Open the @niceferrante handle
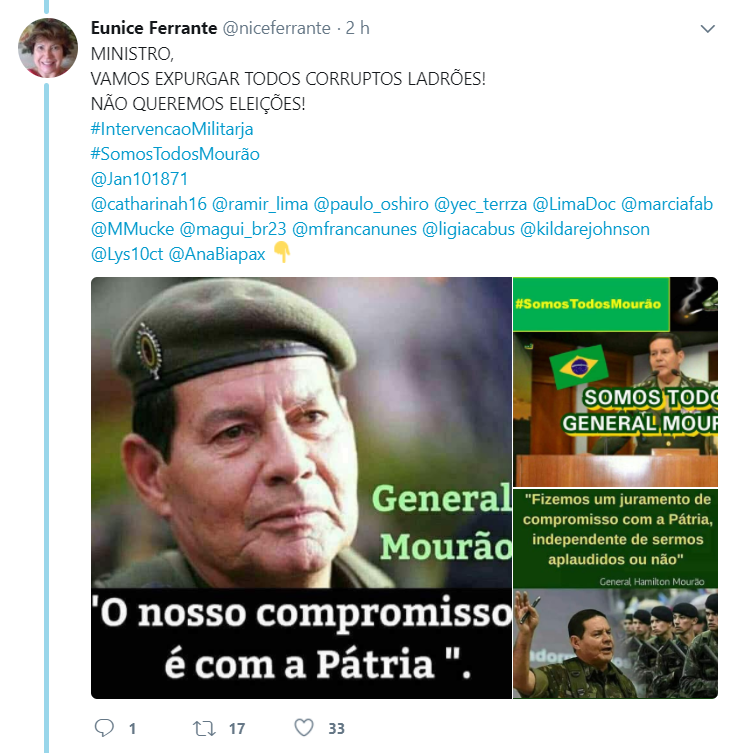Viewport: 756px width, 753px height. [276, 28]
